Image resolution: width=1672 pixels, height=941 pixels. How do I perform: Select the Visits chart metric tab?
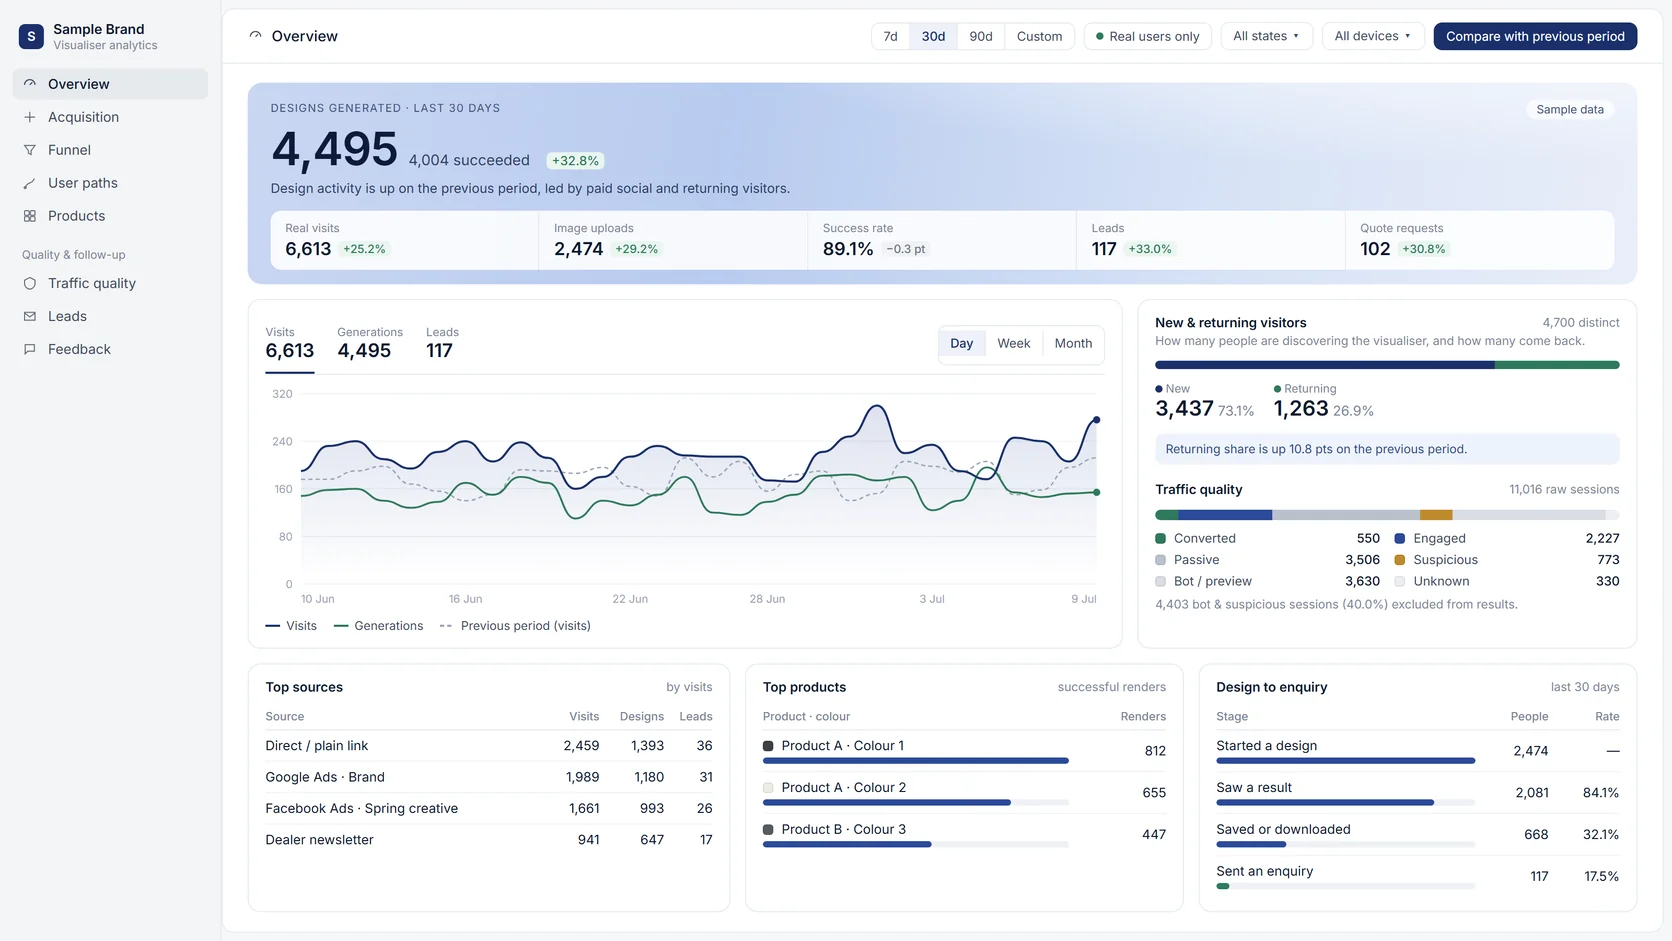(x=289, y=343)
